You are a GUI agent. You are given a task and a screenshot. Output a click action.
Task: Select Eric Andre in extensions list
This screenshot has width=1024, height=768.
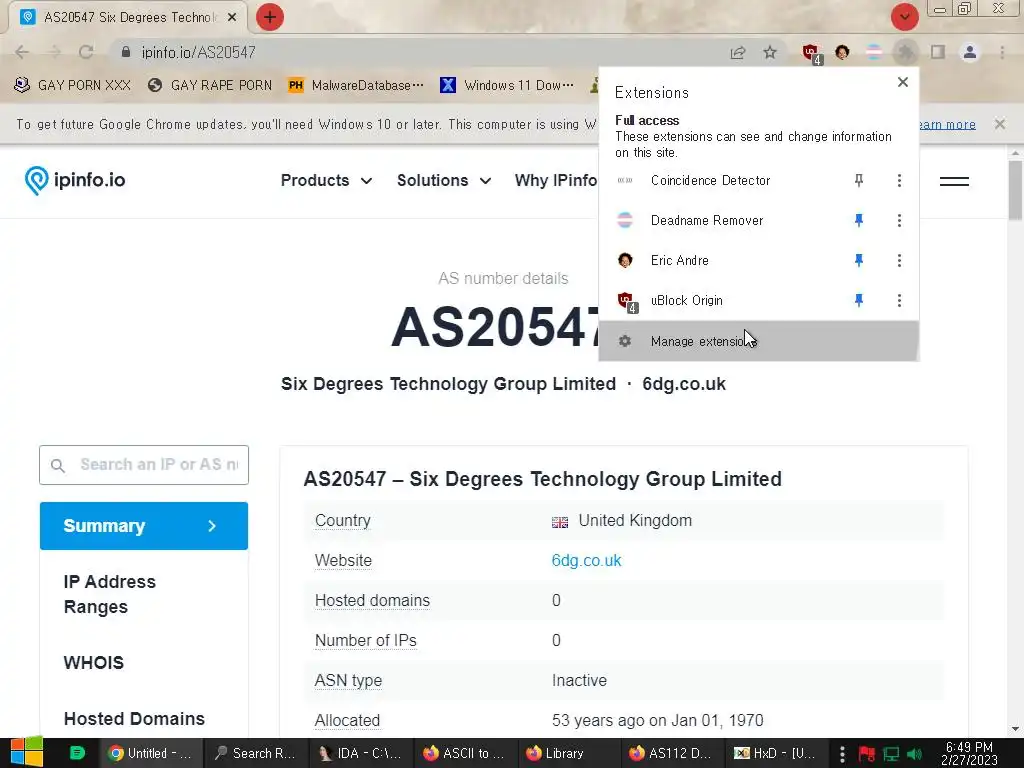click(679, 261)
